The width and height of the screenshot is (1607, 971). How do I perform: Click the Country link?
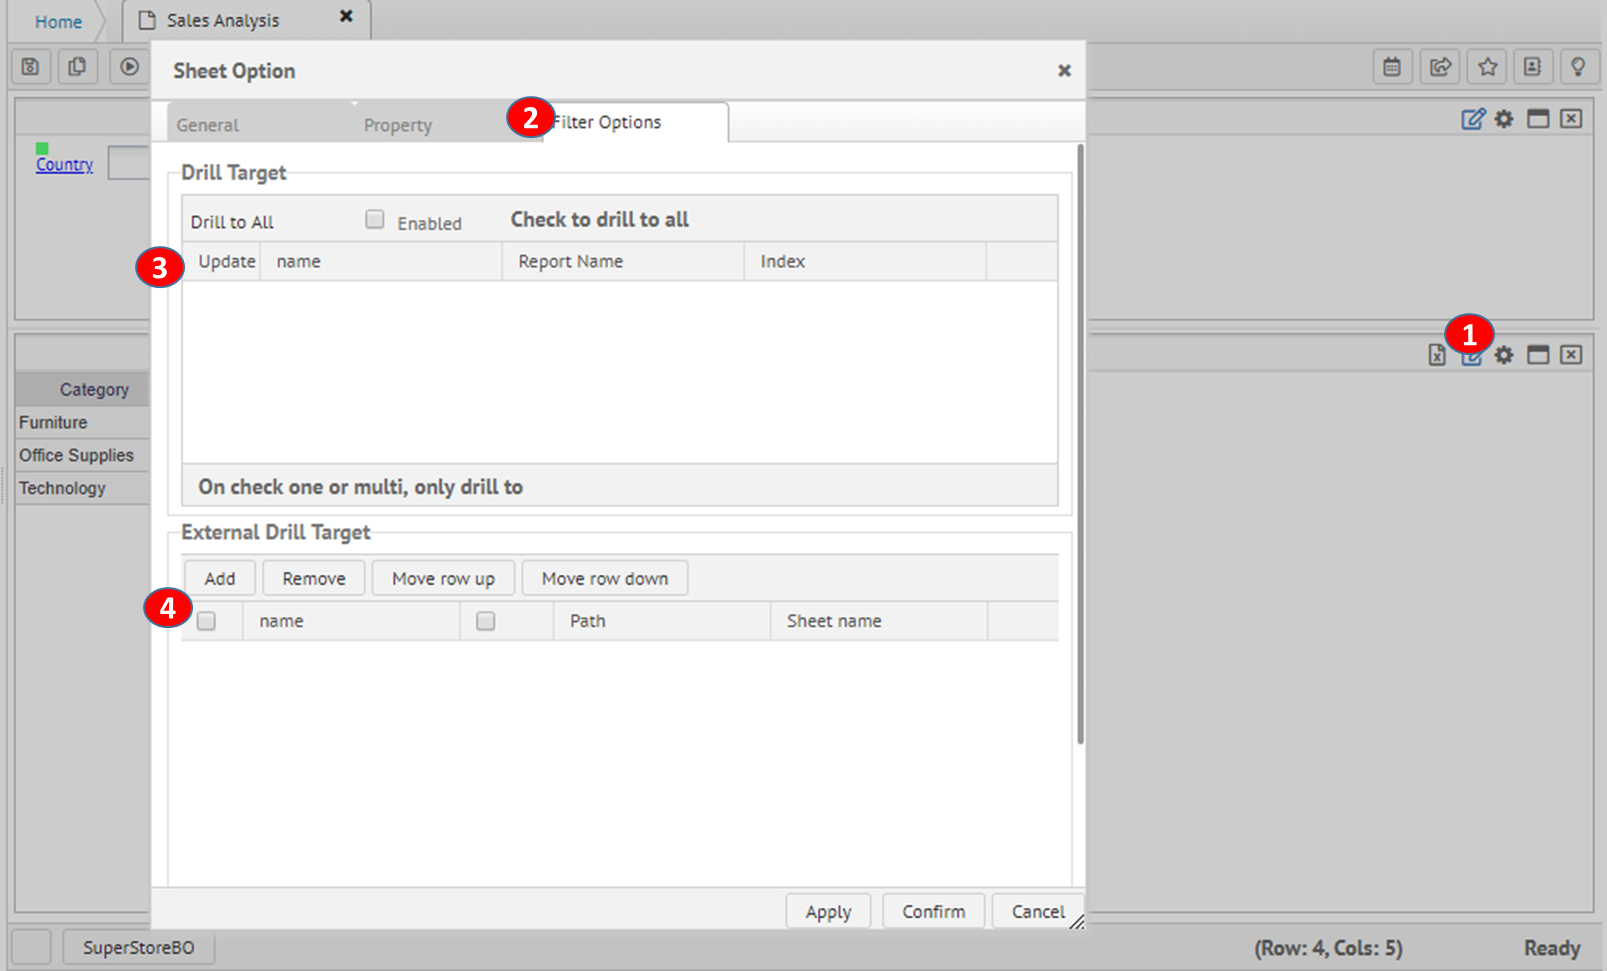pos(64,165)
